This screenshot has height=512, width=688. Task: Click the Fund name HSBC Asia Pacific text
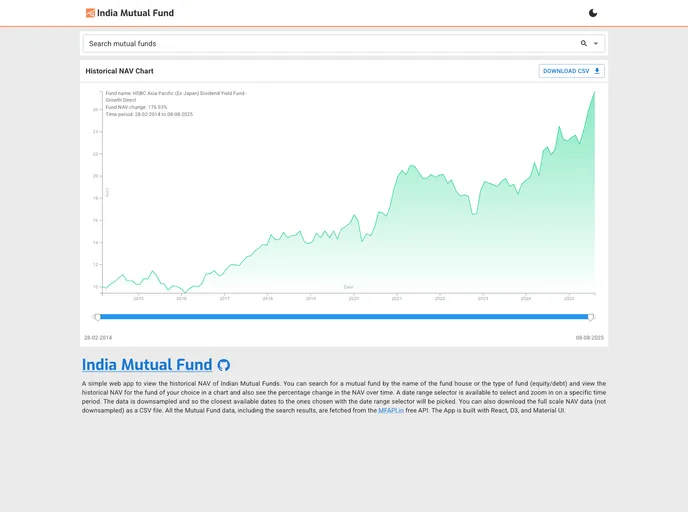coord(176,97)
